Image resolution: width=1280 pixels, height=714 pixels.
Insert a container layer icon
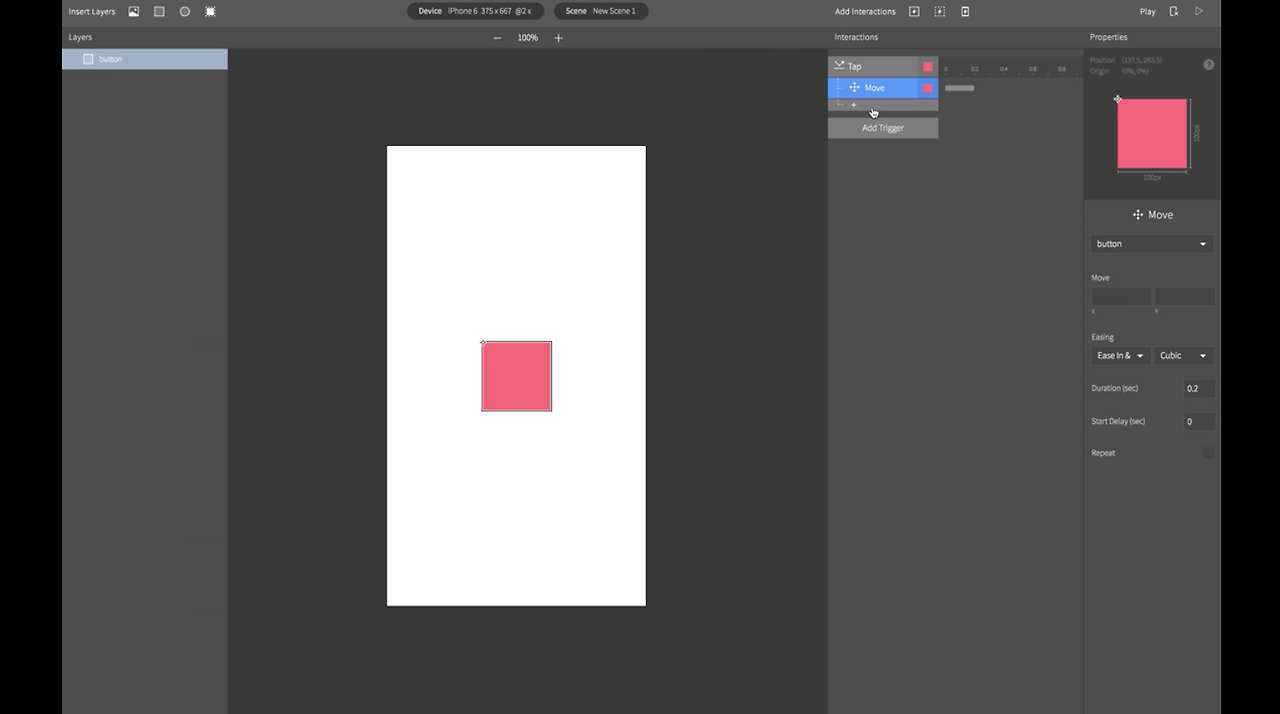pyautogui.click(x=210, y=12)
